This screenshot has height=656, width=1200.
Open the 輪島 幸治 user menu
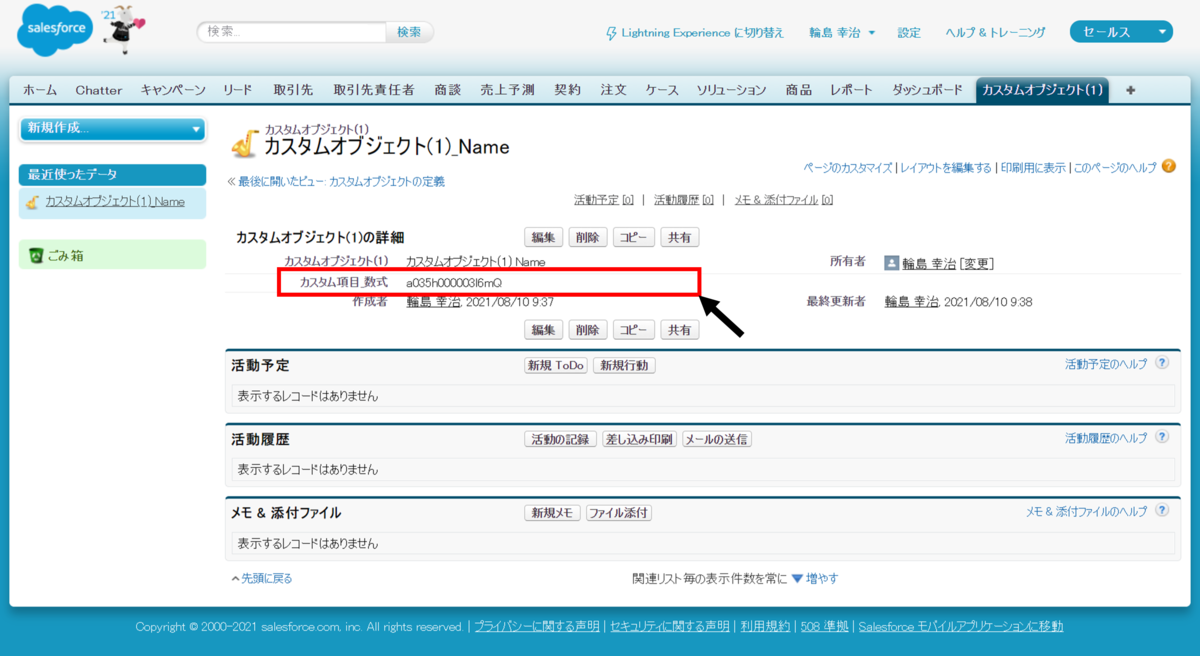[x=842, y=33]
